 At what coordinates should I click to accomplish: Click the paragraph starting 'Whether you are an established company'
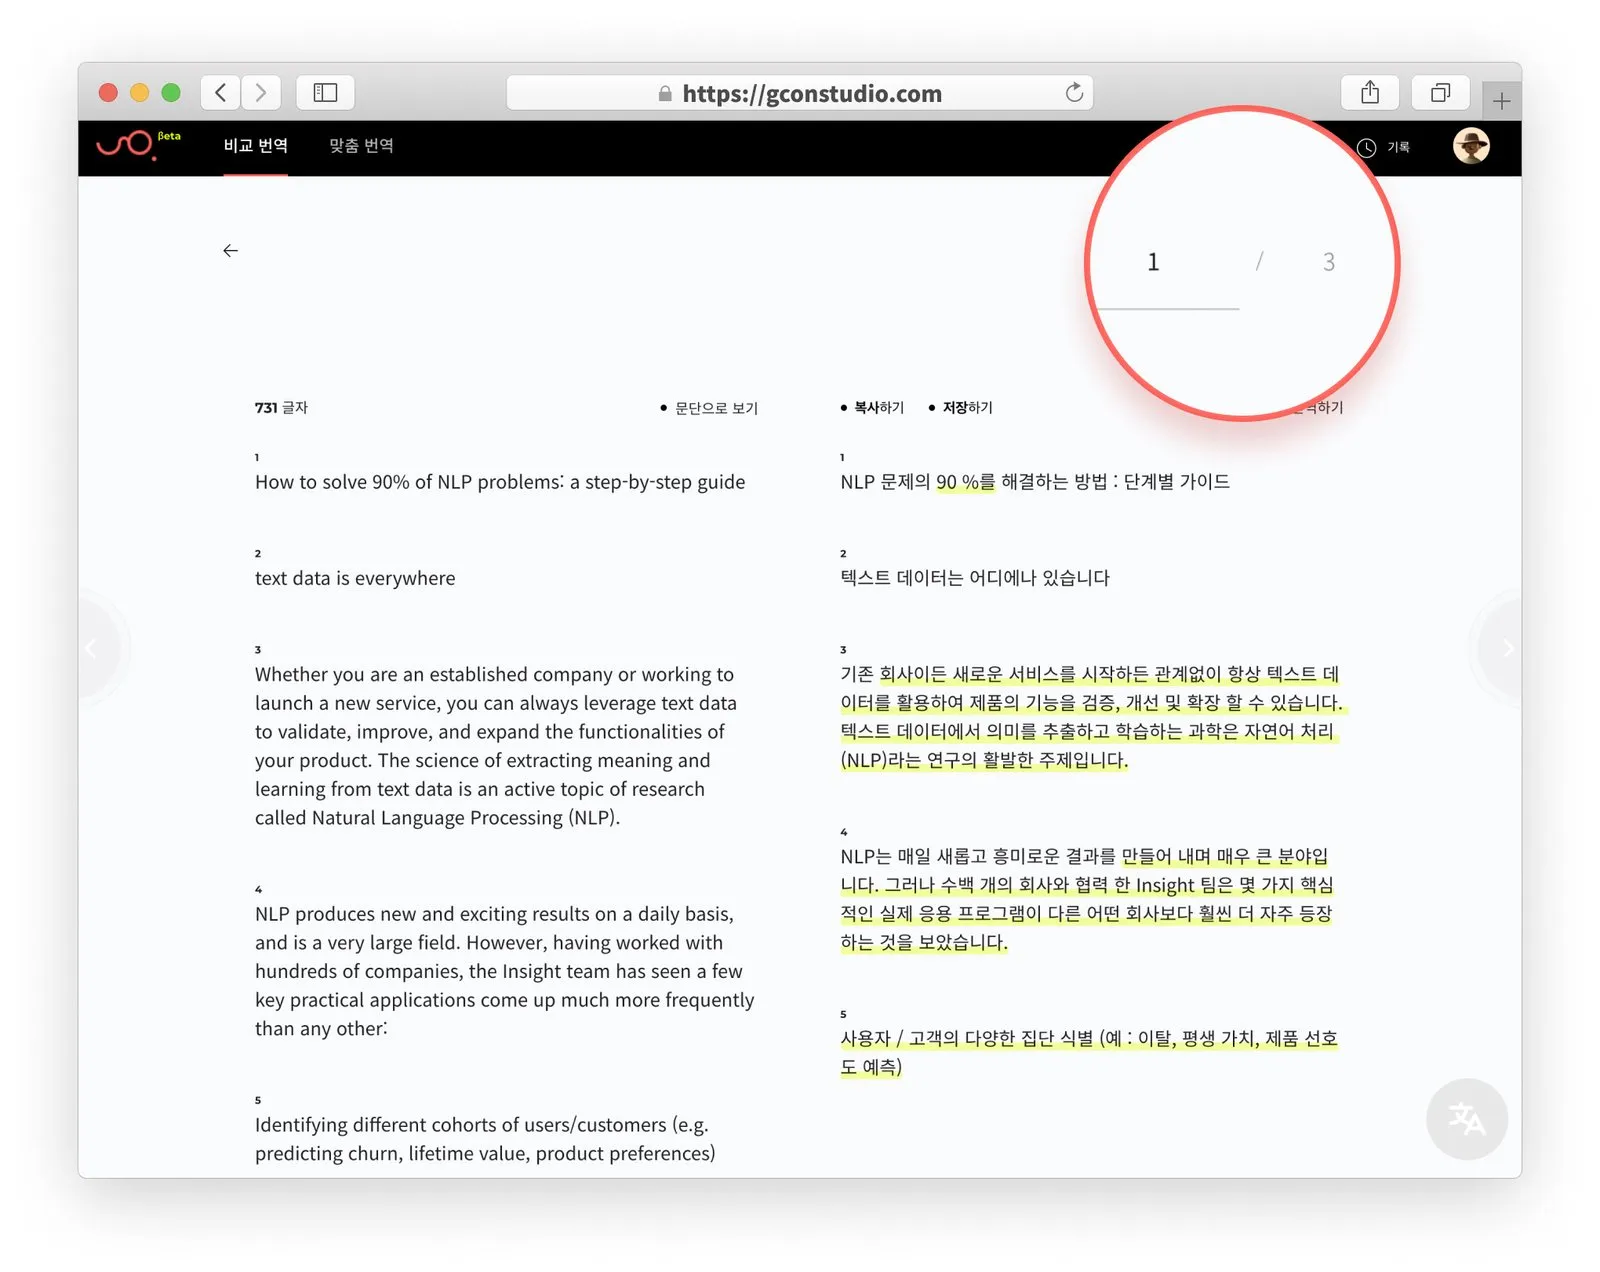point(496,746)
